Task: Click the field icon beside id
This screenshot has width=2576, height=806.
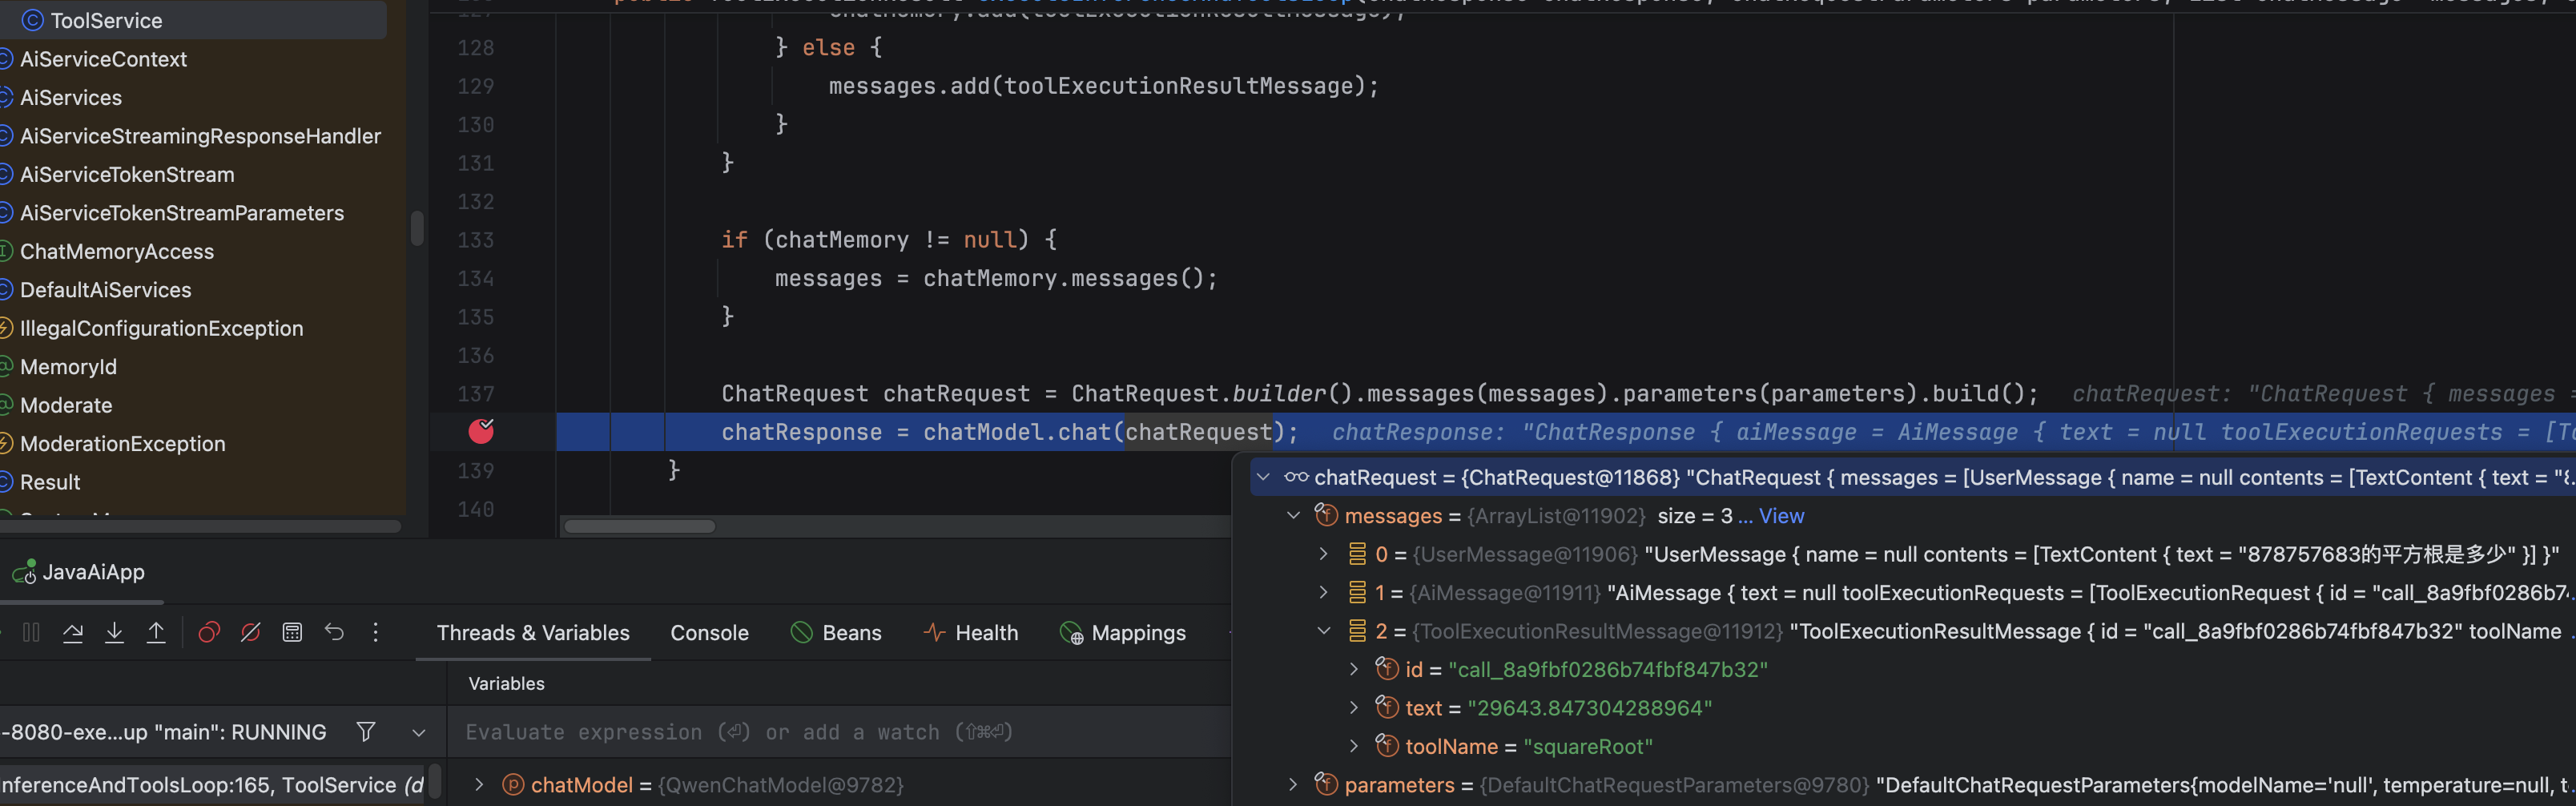Action: pos(1387,668)
